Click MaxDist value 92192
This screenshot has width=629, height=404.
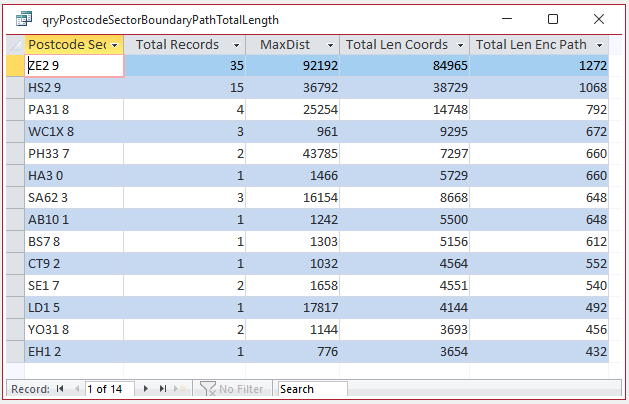(292, 65)
